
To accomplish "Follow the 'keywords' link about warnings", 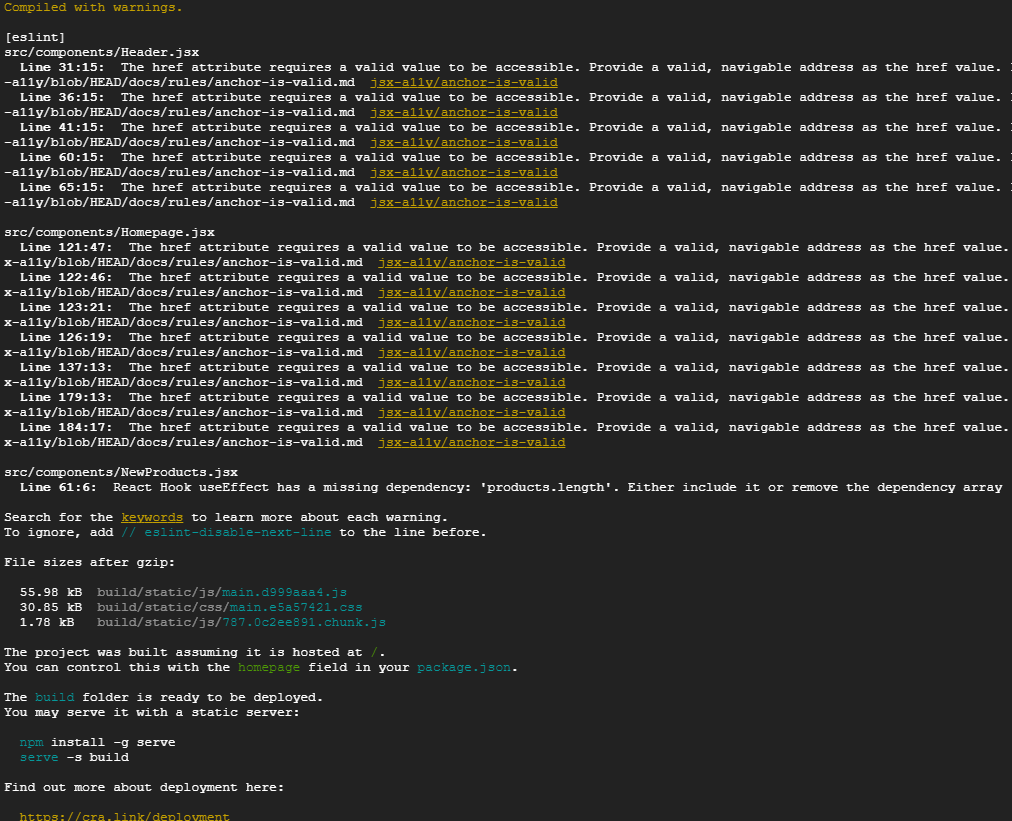I will coord(152,518).
